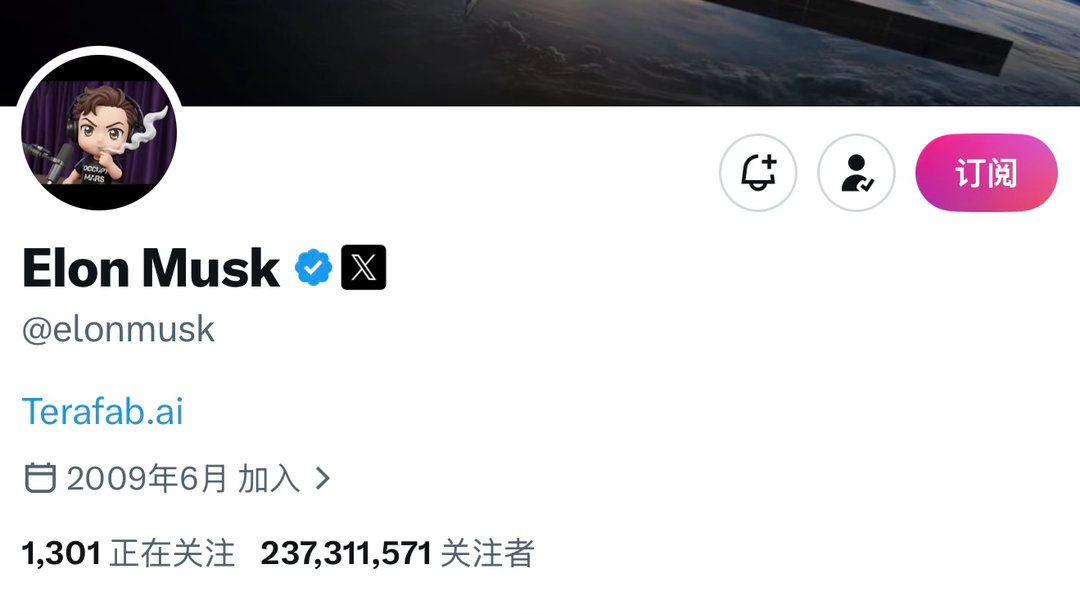Open the Terafab.ai link
This screenshot has height=614, width=1080.
click(103, 411)
